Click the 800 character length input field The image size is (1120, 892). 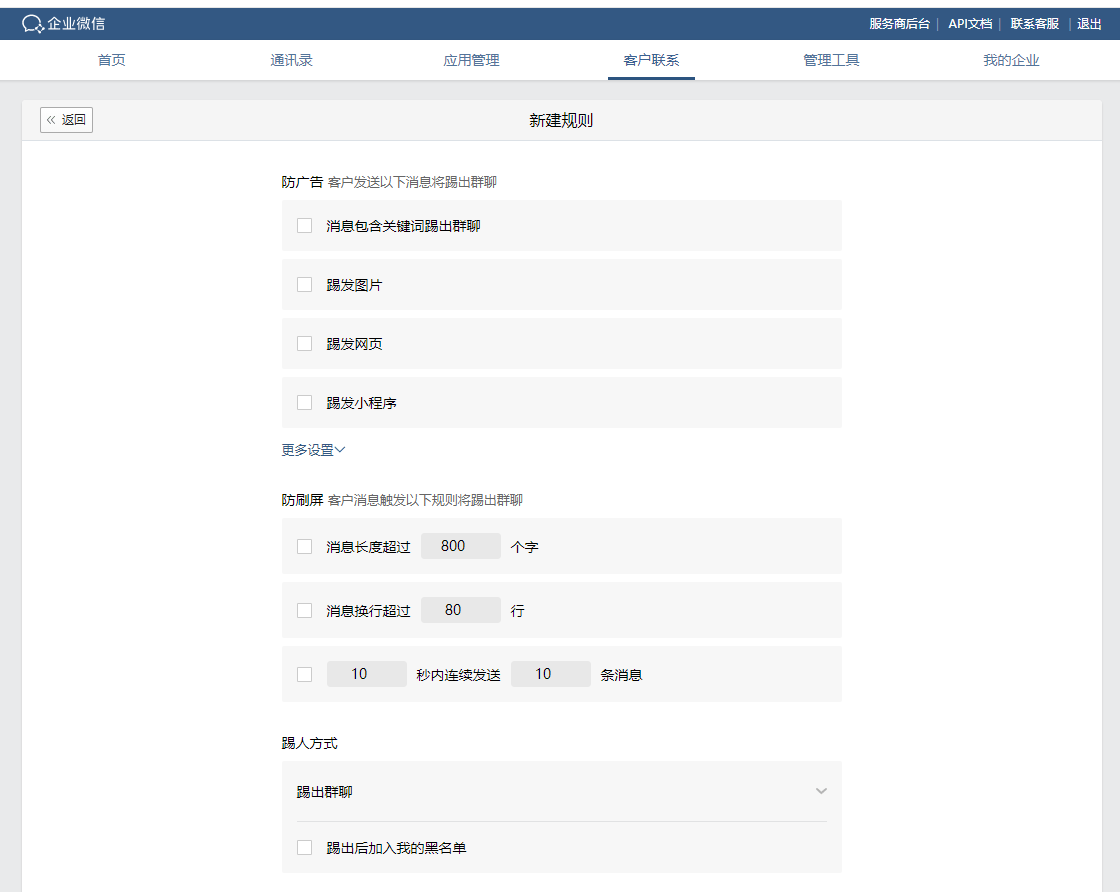tap(460, 546)
